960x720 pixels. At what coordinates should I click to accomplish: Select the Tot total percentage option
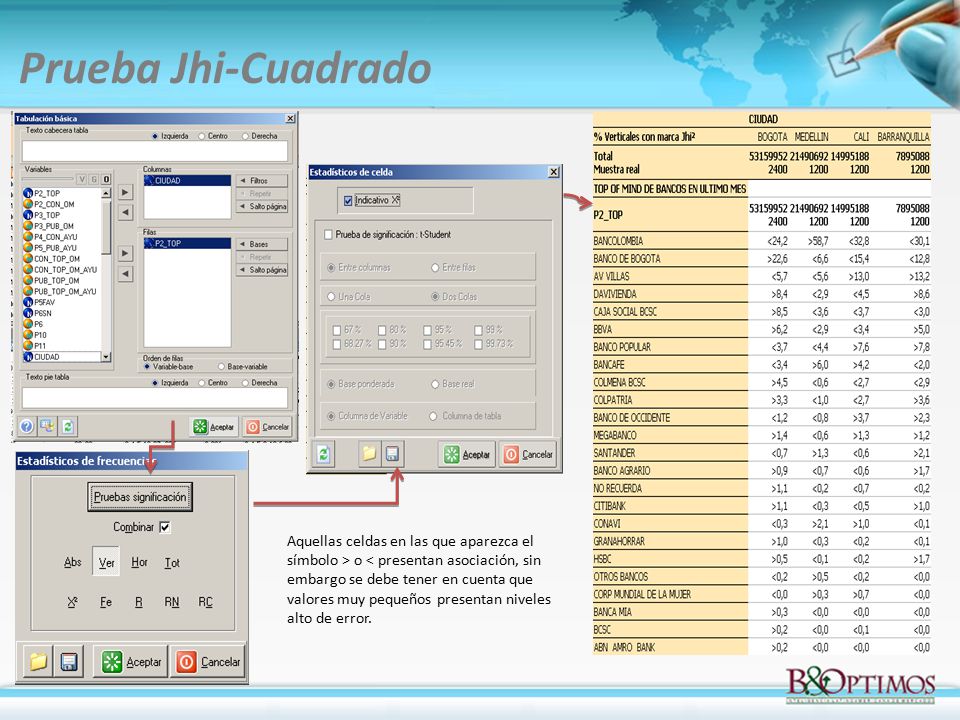[x=172, y=562]
